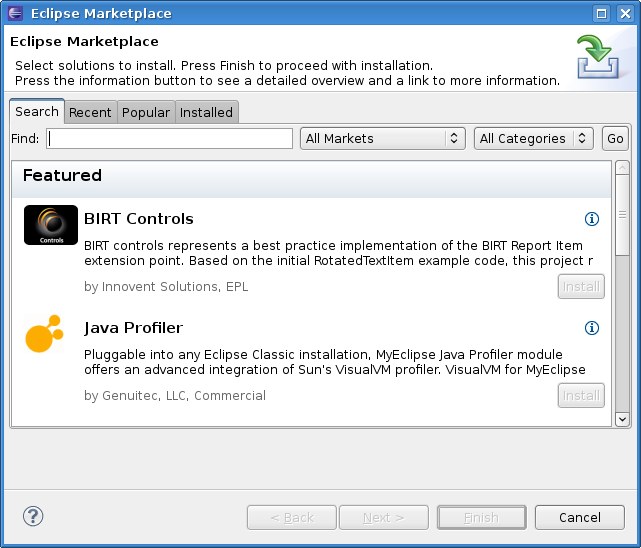The image size is (641, 548).
Task: Click the help question mark icon
Action: (33, 516)
